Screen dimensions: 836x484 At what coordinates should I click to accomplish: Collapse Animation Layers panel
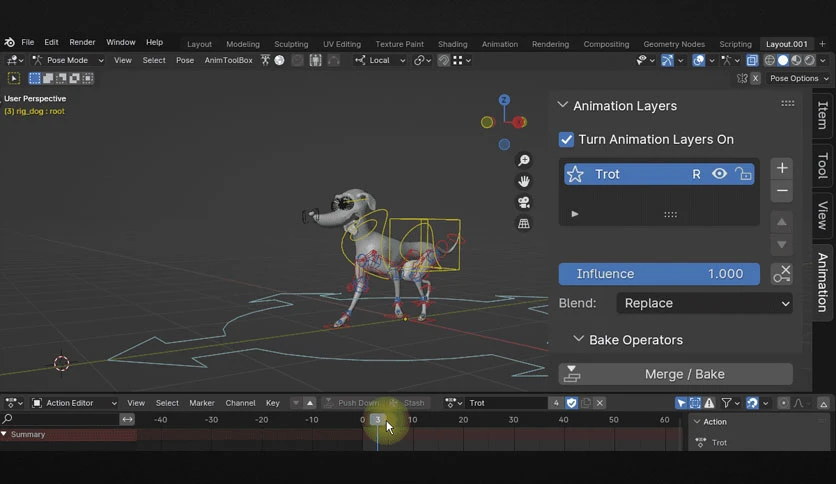coord(562,105)
